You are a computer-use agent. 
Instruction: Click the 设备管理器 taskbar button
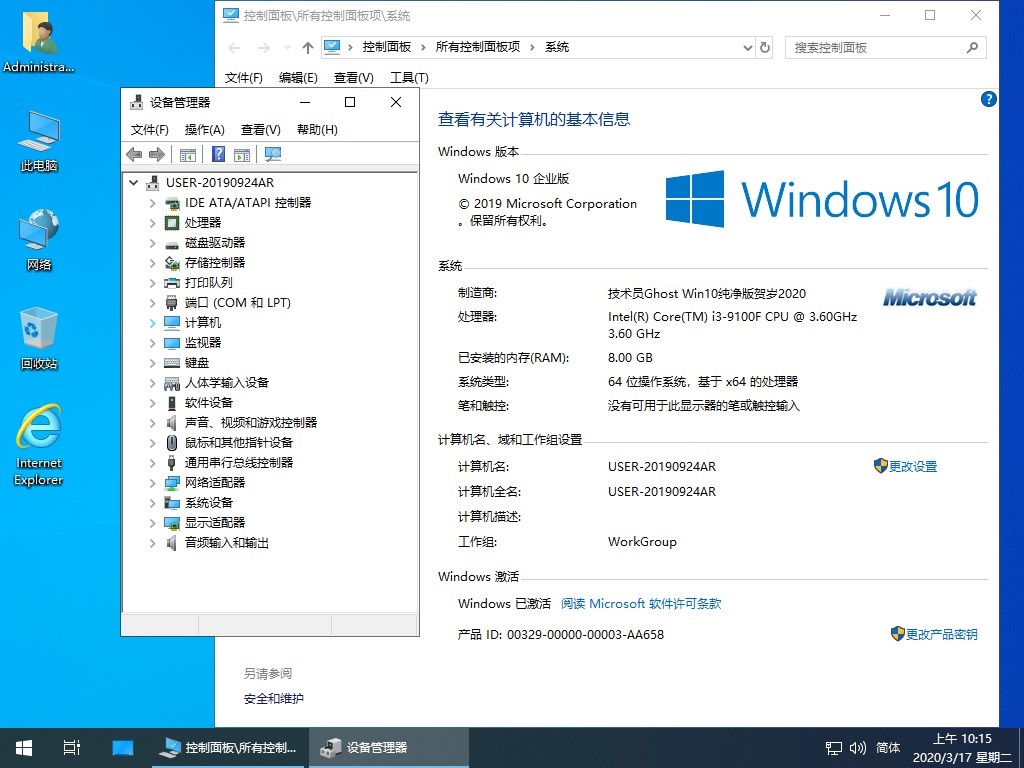point(389,748)
